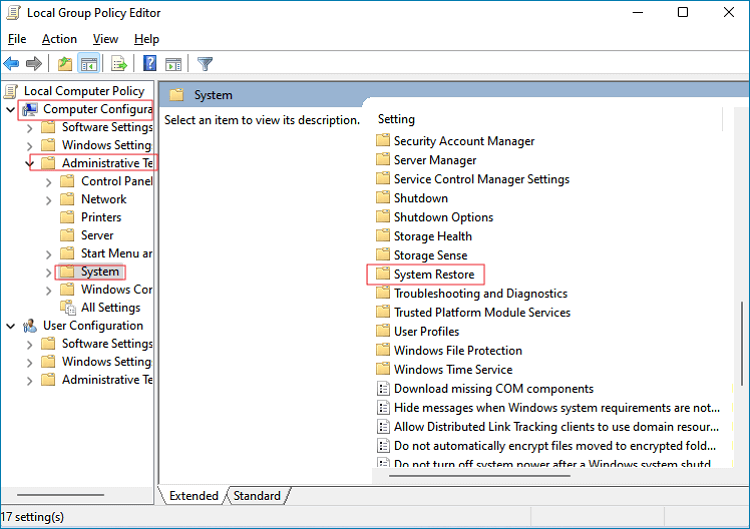Expand the Windows Components tree node
750x529 pixels.
coord(48,291)
